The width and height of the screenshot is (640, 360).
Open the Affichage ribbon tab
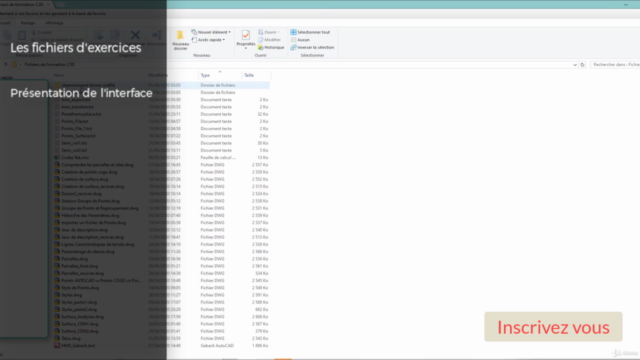(54, 23)
